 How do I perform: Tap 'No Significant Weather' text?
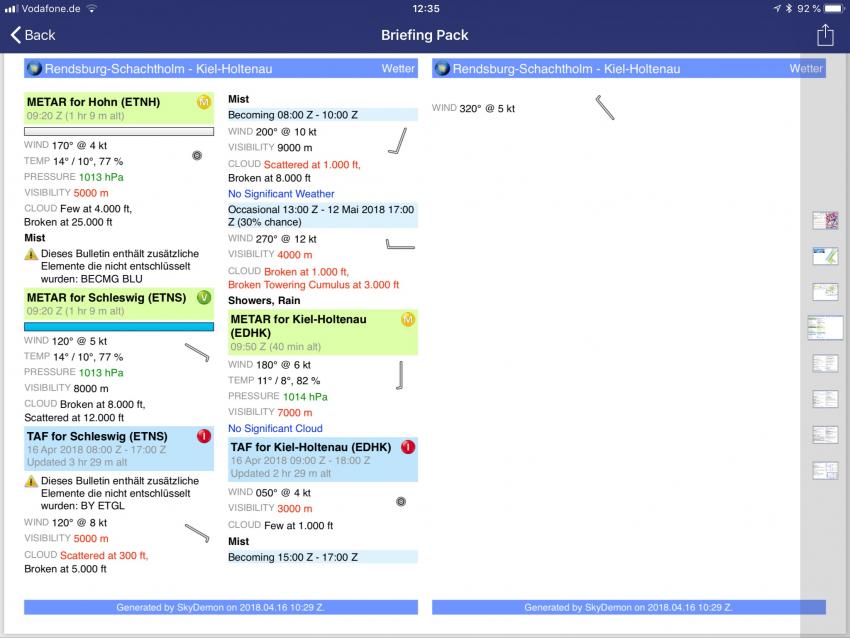[x=281, y=194]
